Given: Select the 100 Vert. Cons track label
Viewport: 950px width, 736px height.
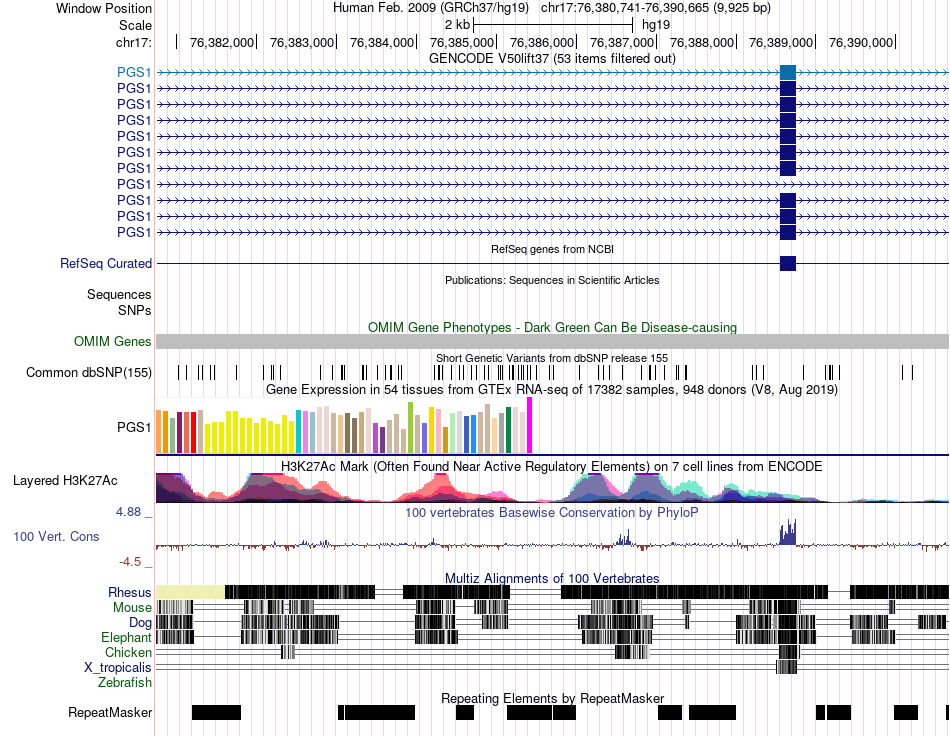Looking at the screenshot, I should click(56, 536).
